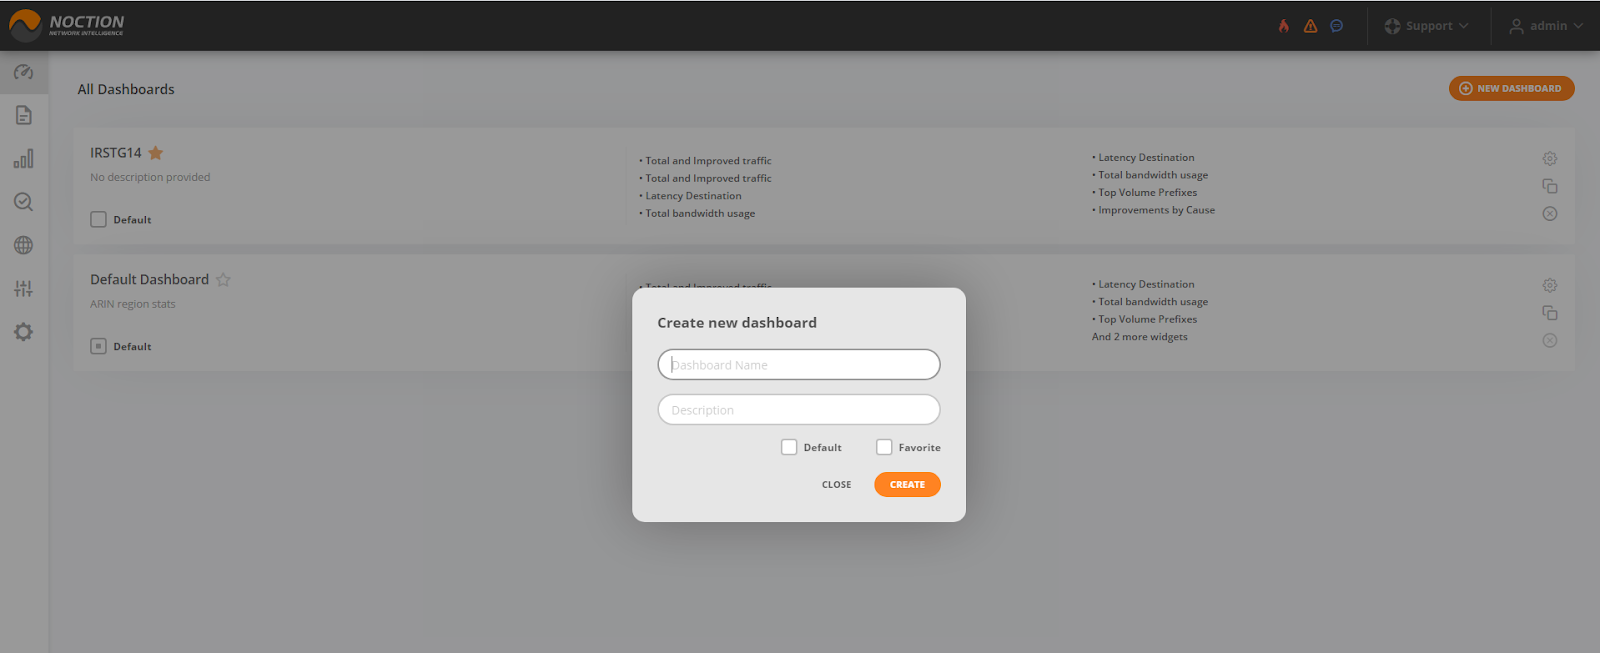The height and width of the screenshot is (653, 1600).
Task: Click 'No description provided' text
Action: point(150,177)
